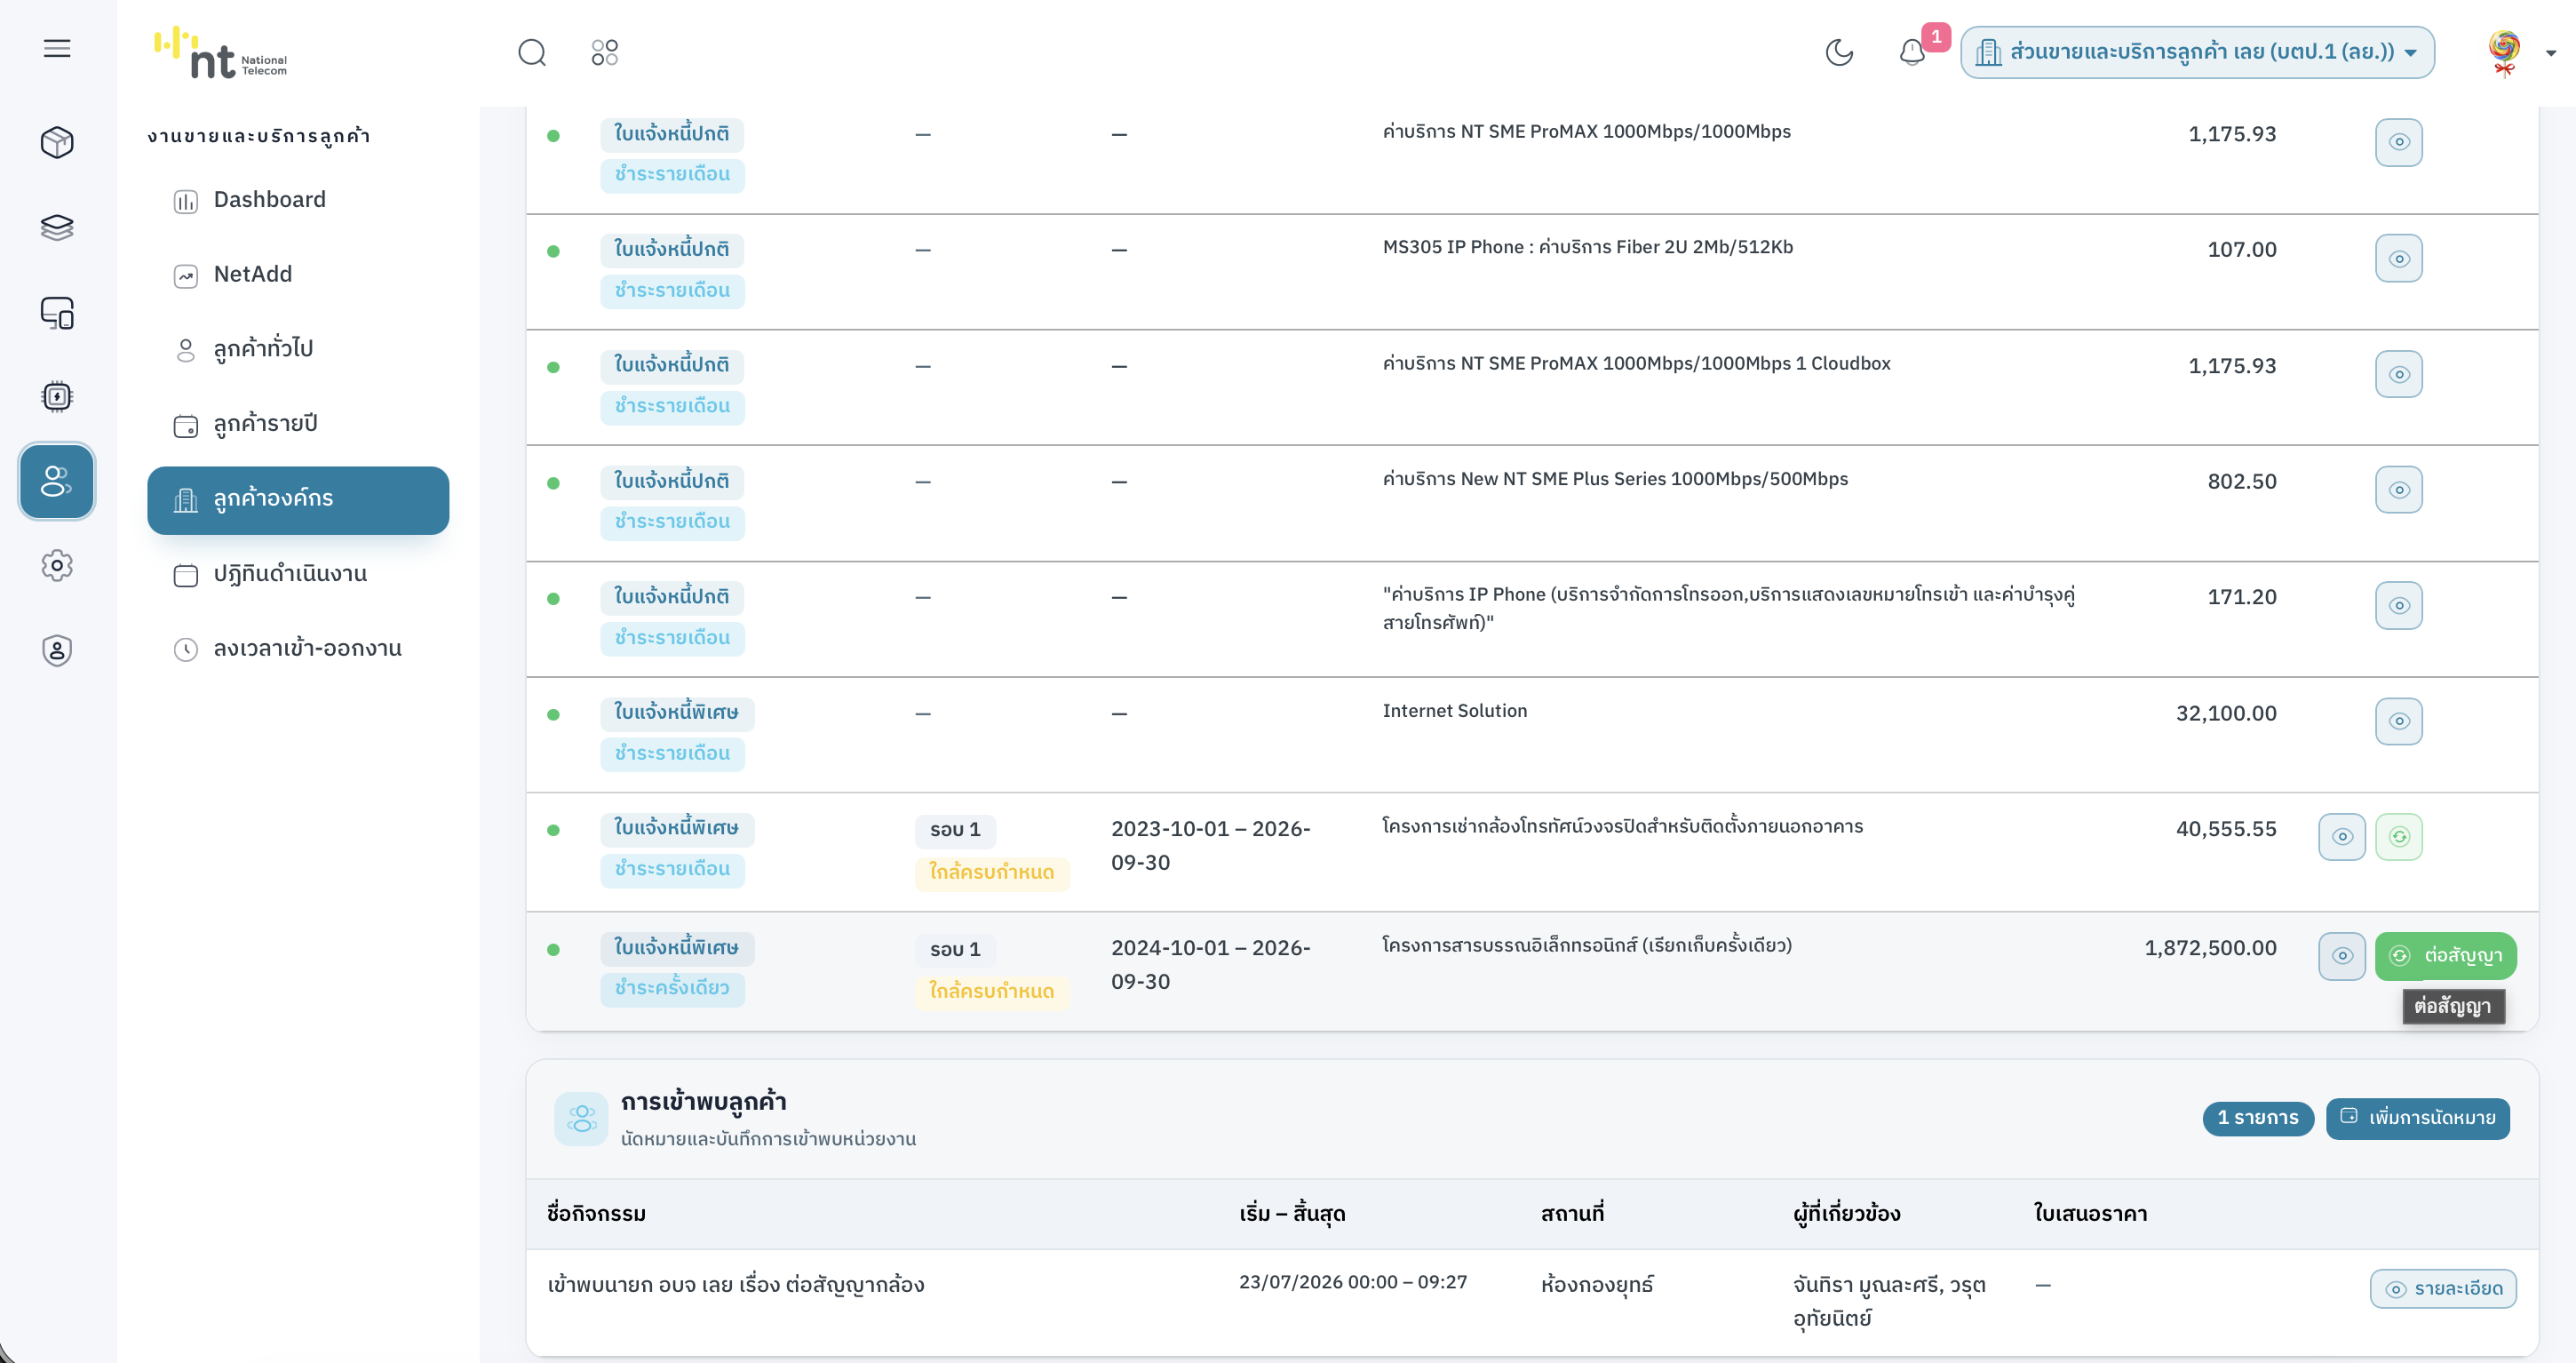Toggle dark mode moon icon
The image size is (2576, 1363).
point(1839,52)
